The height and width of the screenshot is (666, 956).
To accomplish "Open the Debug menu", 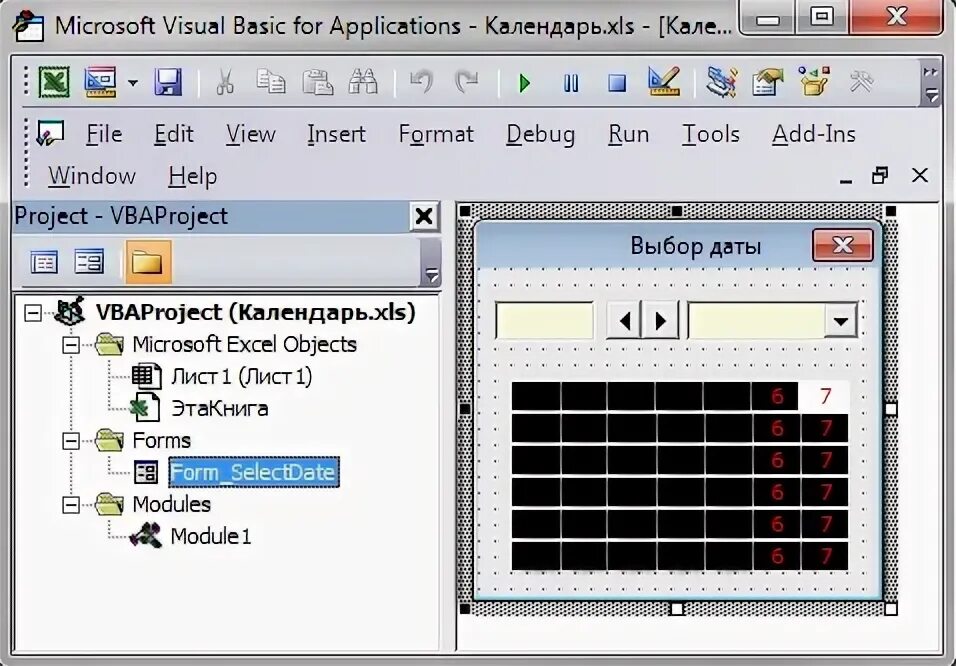I will click(541, 134).
